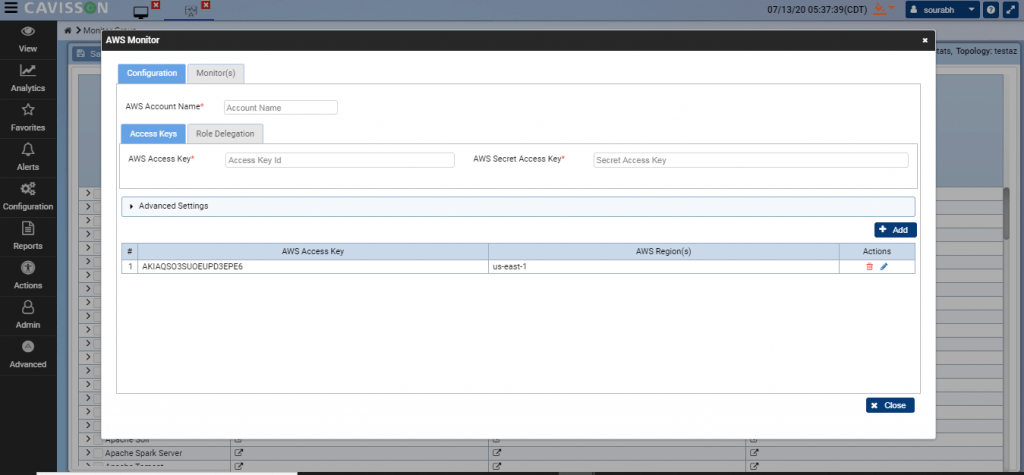Click the home icon in the breadcrumb

tap(67, 31)
